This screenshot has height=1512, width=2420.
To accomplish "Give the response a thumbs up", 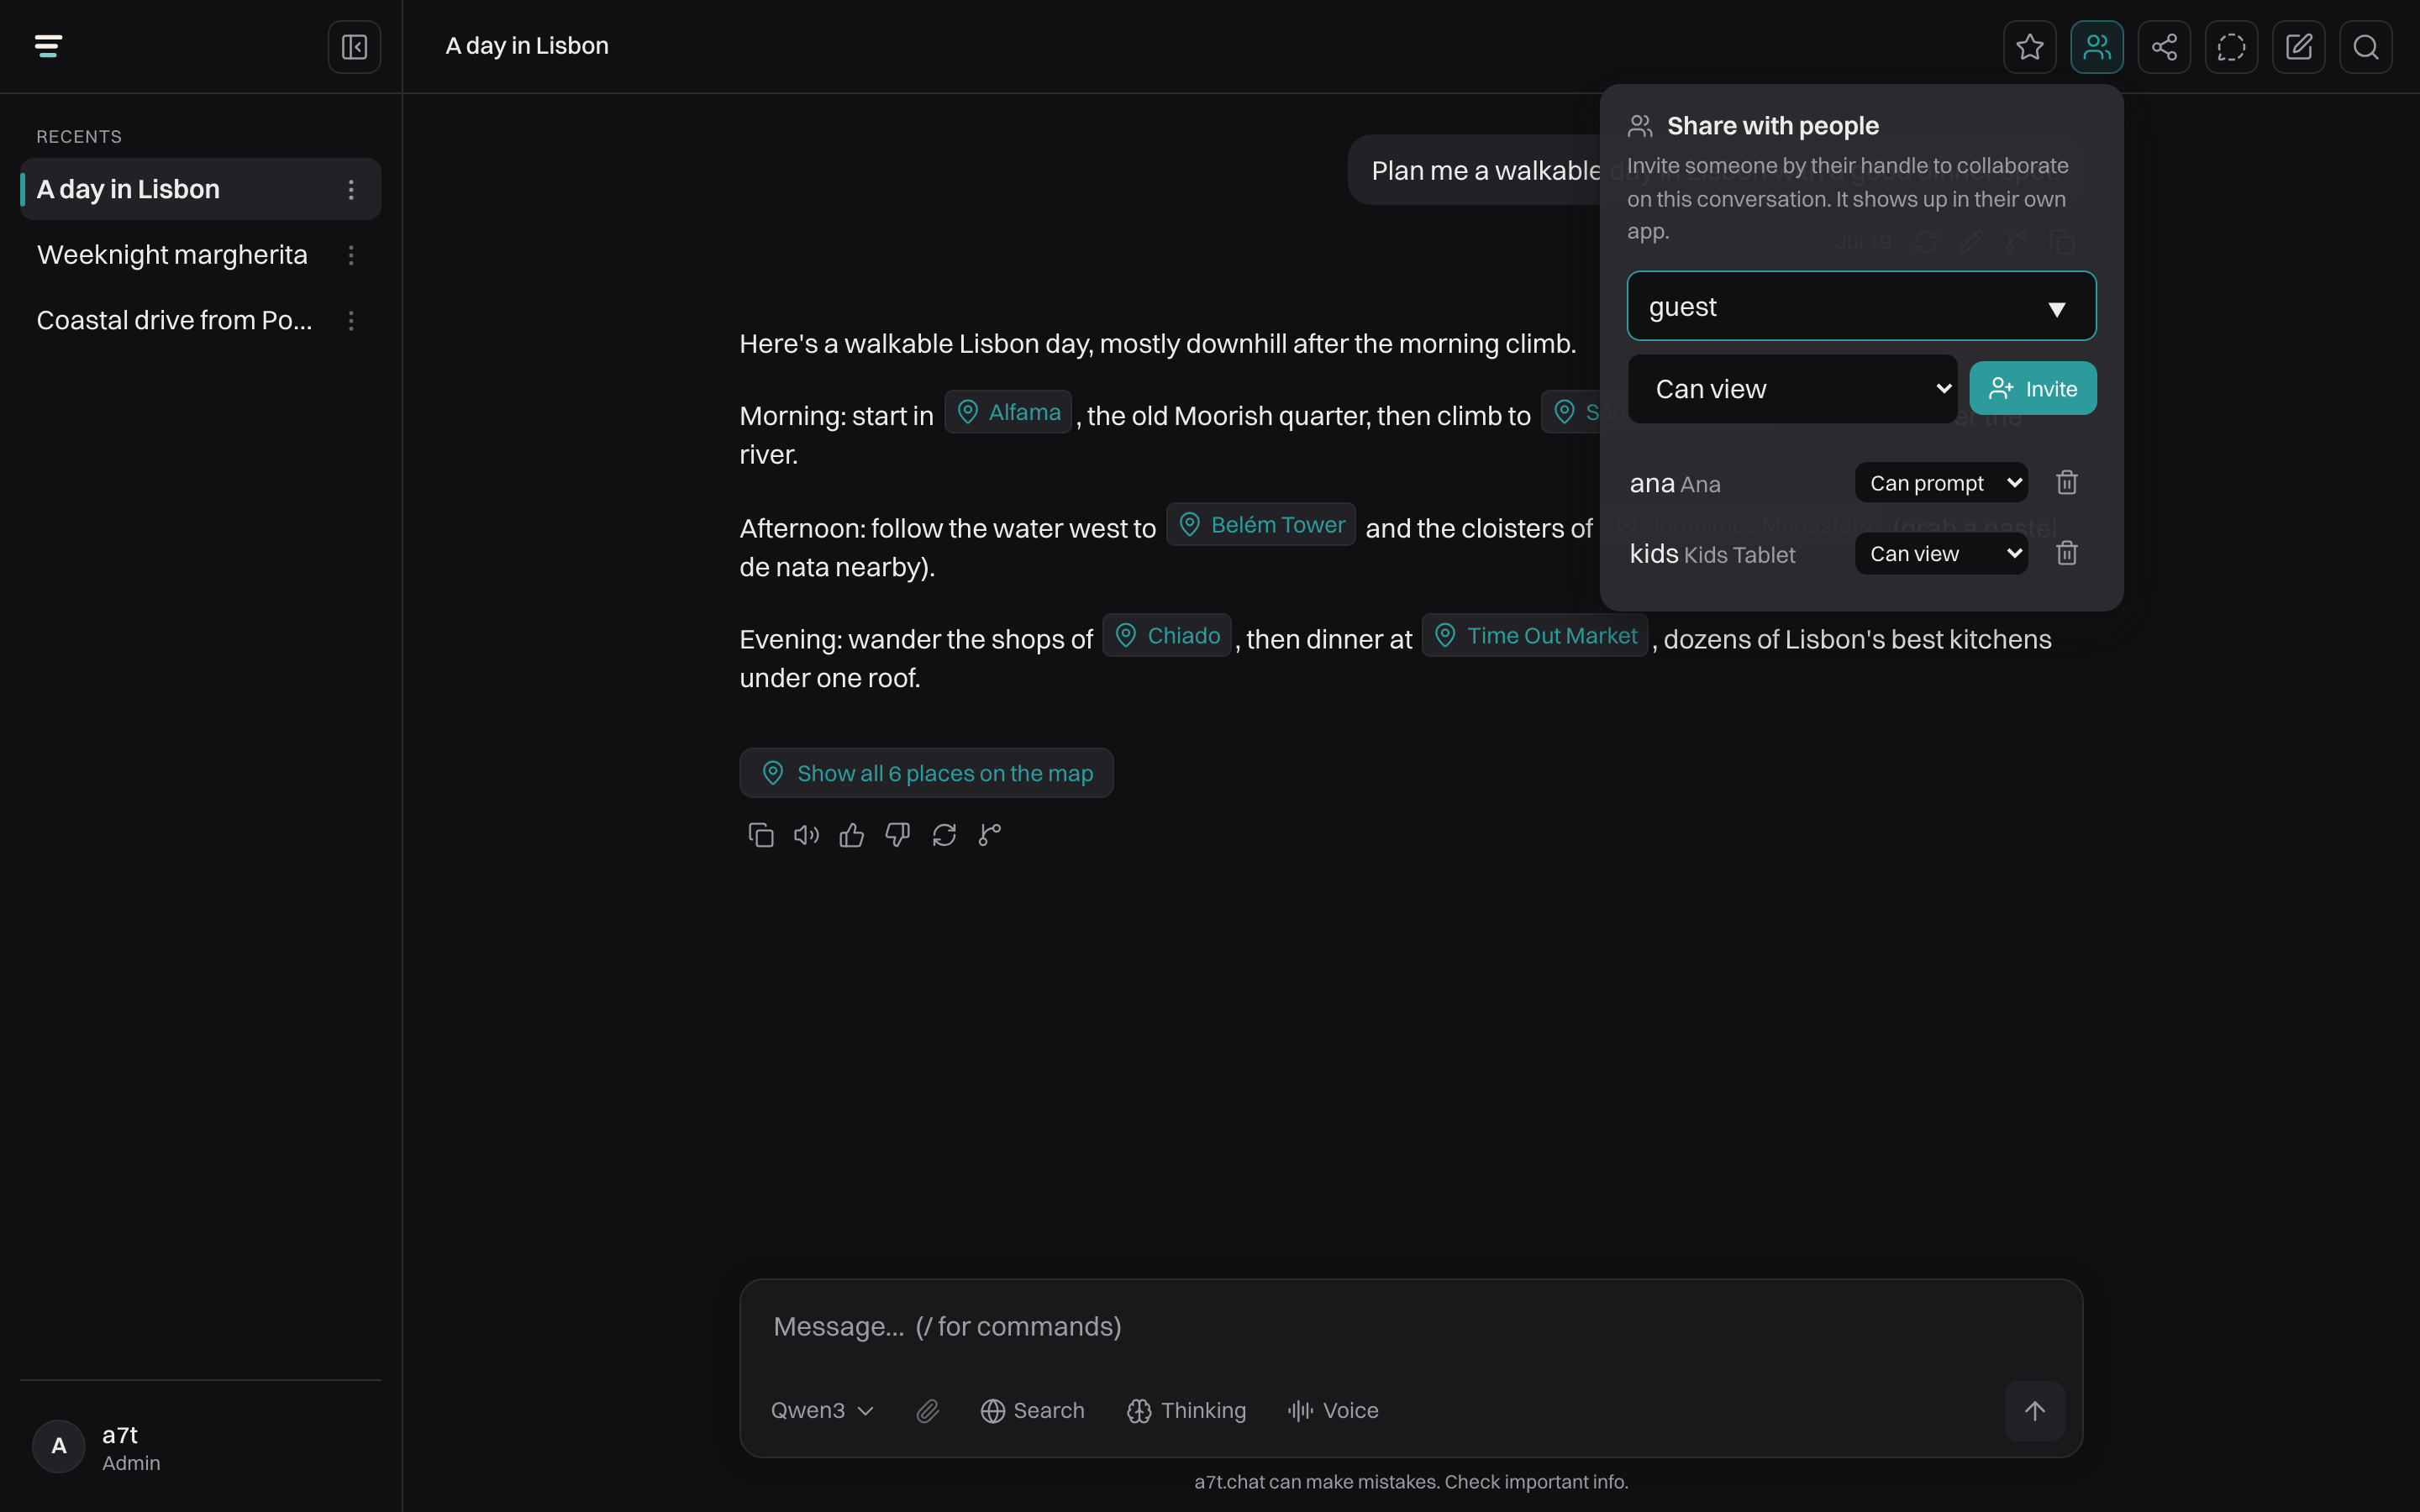I will [x=852, y=835].
